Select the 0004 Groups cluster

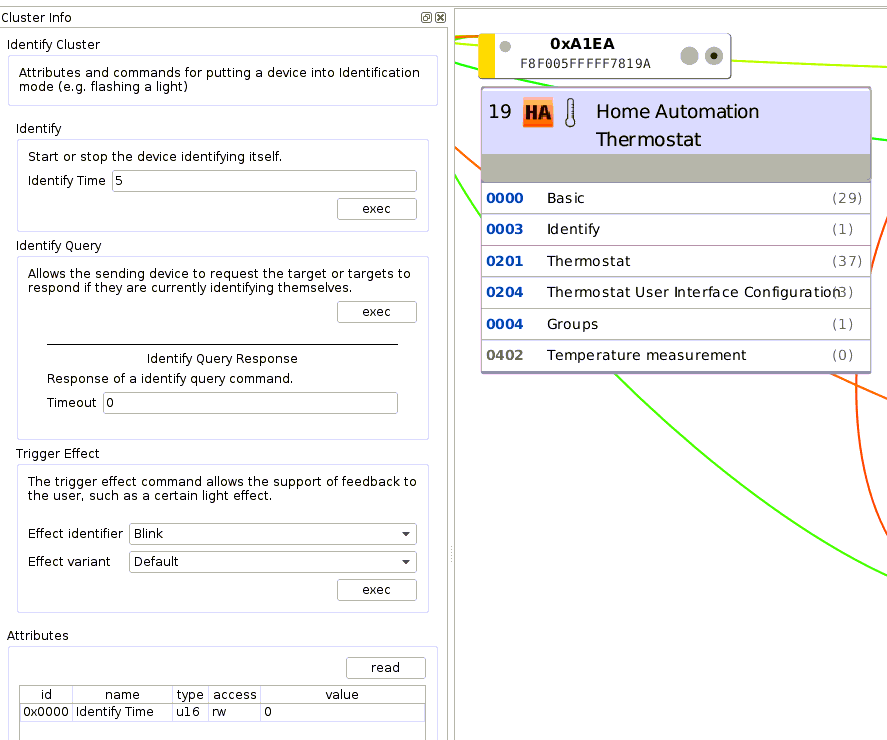pos(675,324)
